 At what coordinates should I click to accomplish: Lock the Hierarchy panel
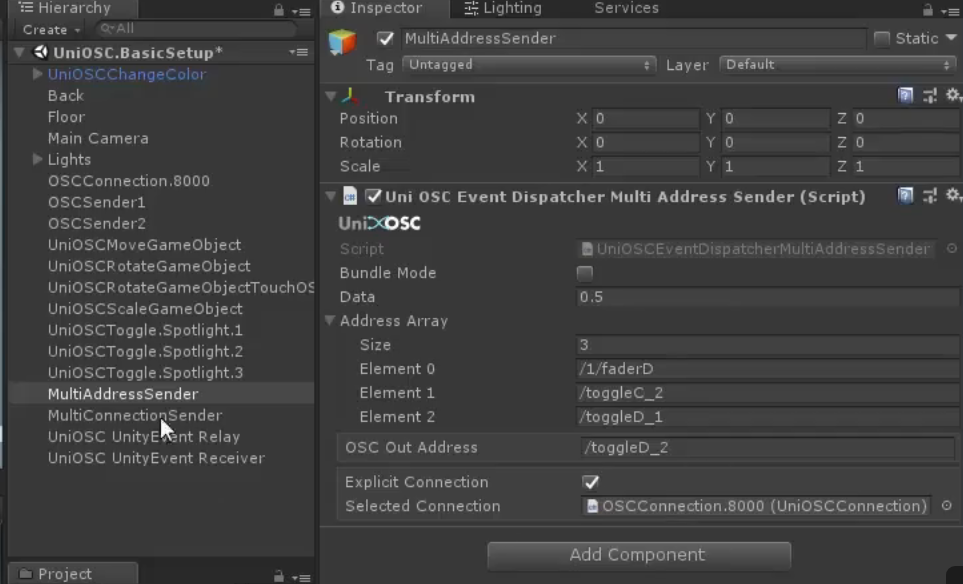279,10
